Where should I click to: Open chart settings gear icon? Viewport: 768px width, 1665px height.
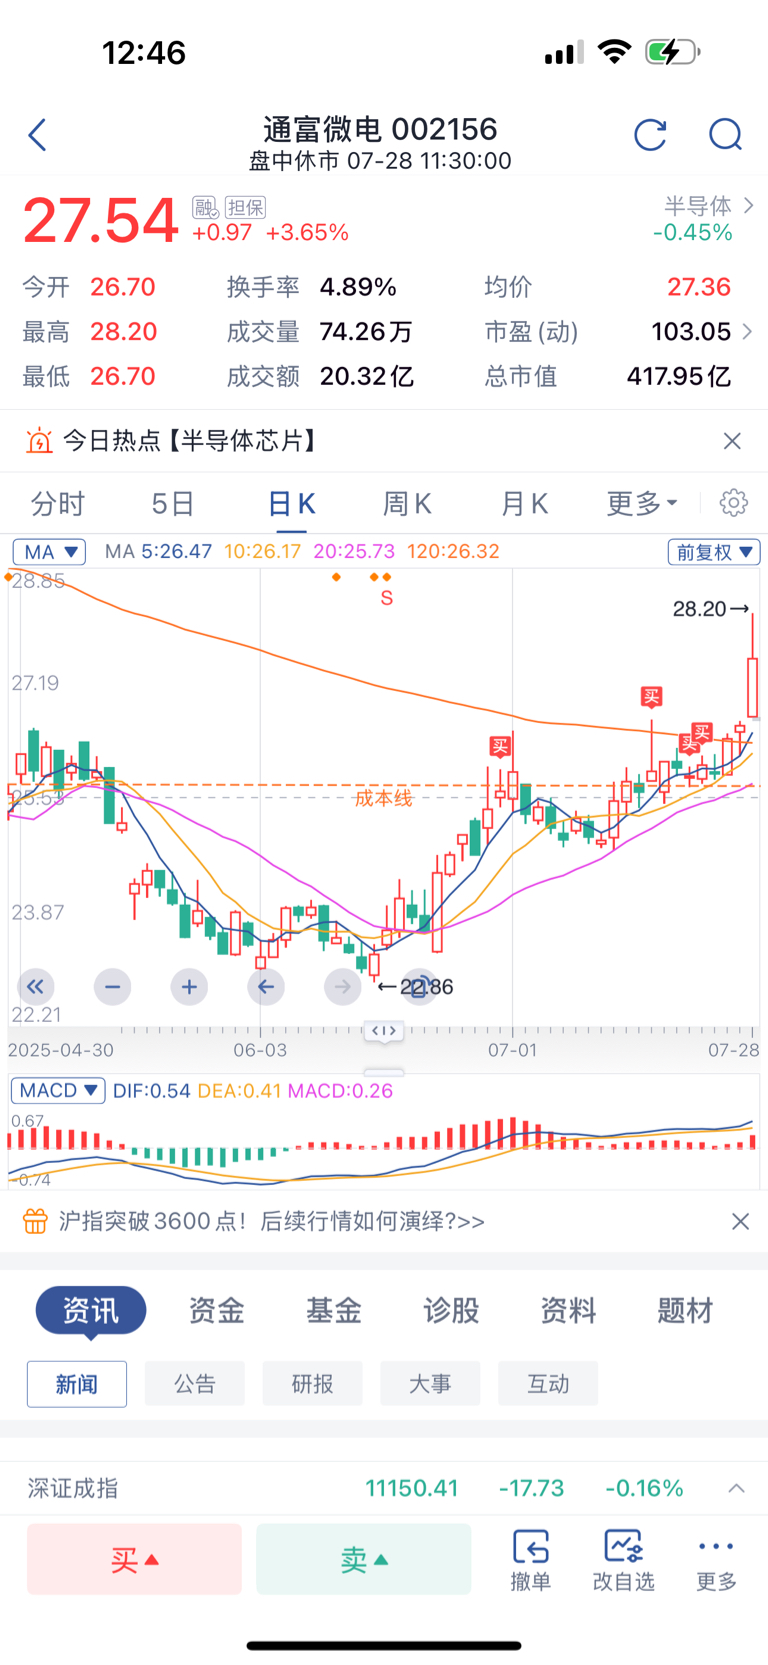(x=734, y=502)
